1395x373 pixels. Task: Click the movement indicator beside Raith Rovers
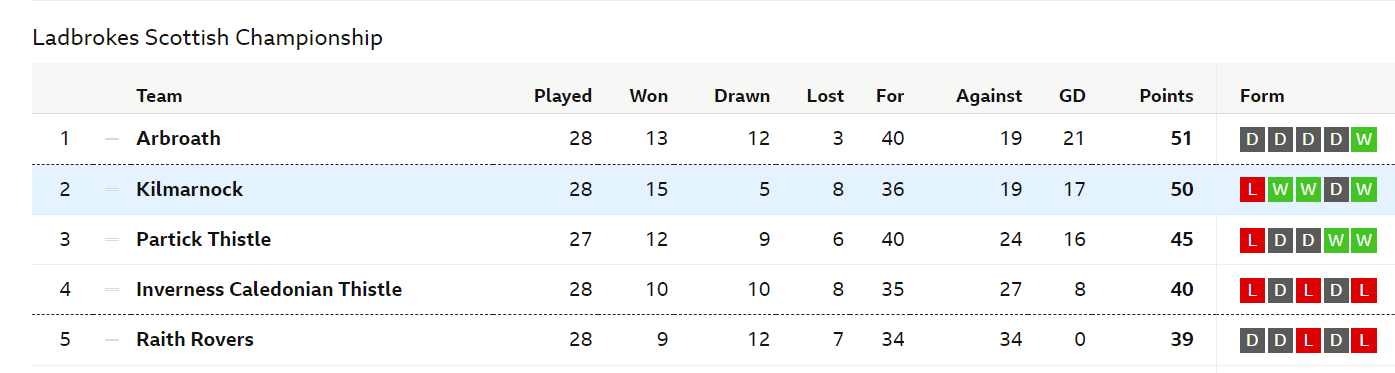tap(112, 340)
